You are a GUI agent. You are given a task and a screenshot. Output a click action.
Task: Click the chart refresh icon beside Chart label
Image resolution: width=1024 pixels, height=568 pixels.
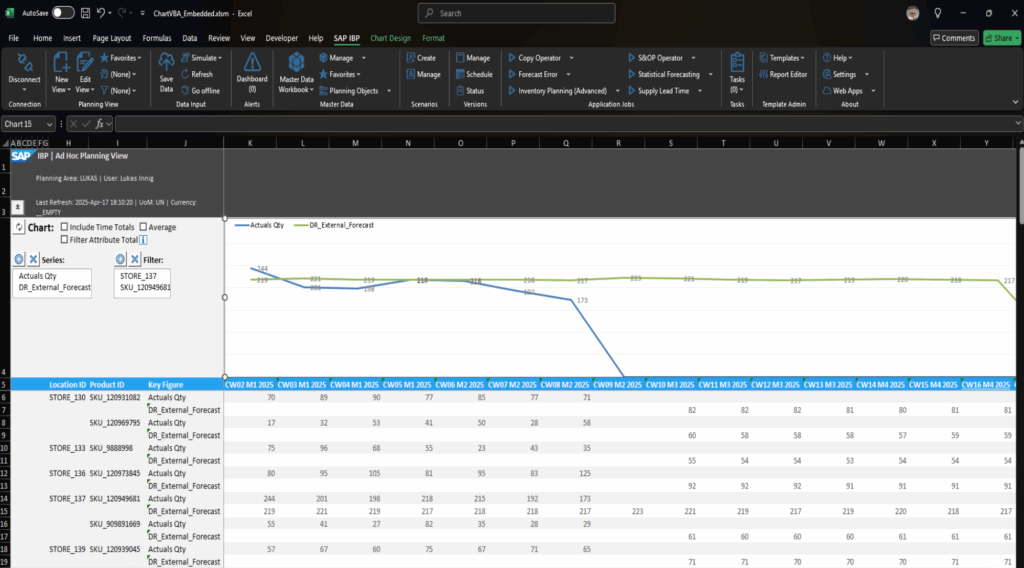point(19,227)
